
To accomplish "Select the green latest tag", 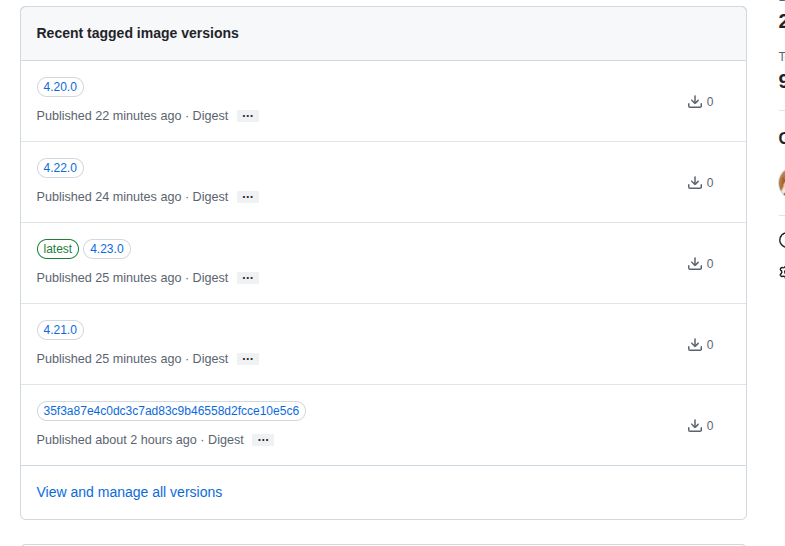I will click(x=58, y=249).
